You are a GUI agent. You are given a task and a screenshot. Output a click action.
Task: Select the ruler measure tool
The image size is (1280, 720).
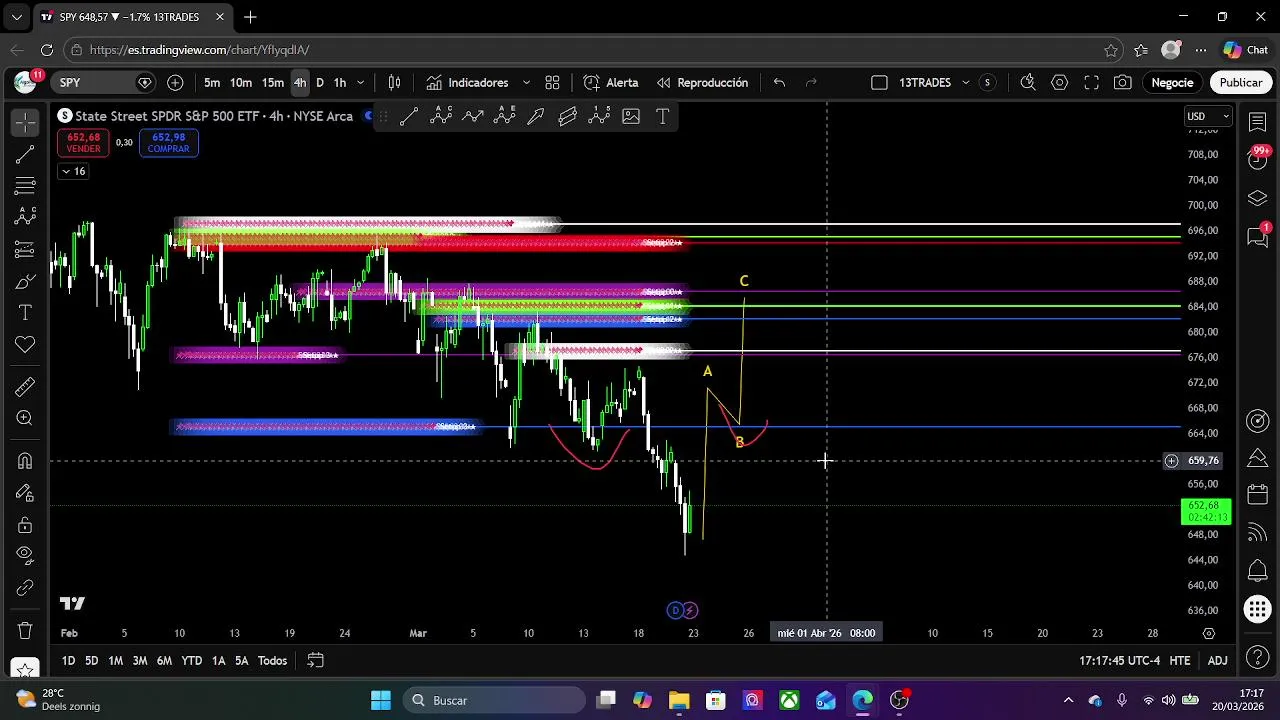[x=25, y=387]
